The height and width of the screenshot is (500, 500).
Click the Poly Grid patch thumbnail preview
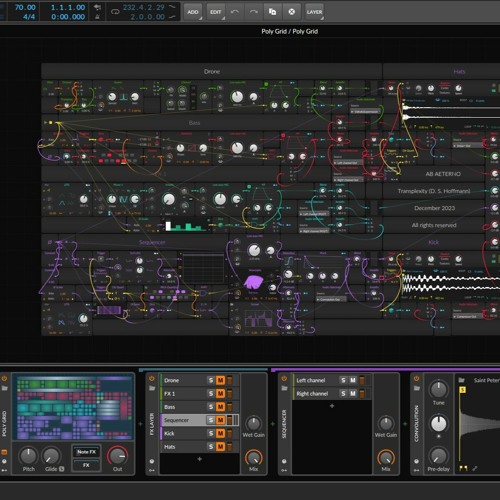[73, 407]
